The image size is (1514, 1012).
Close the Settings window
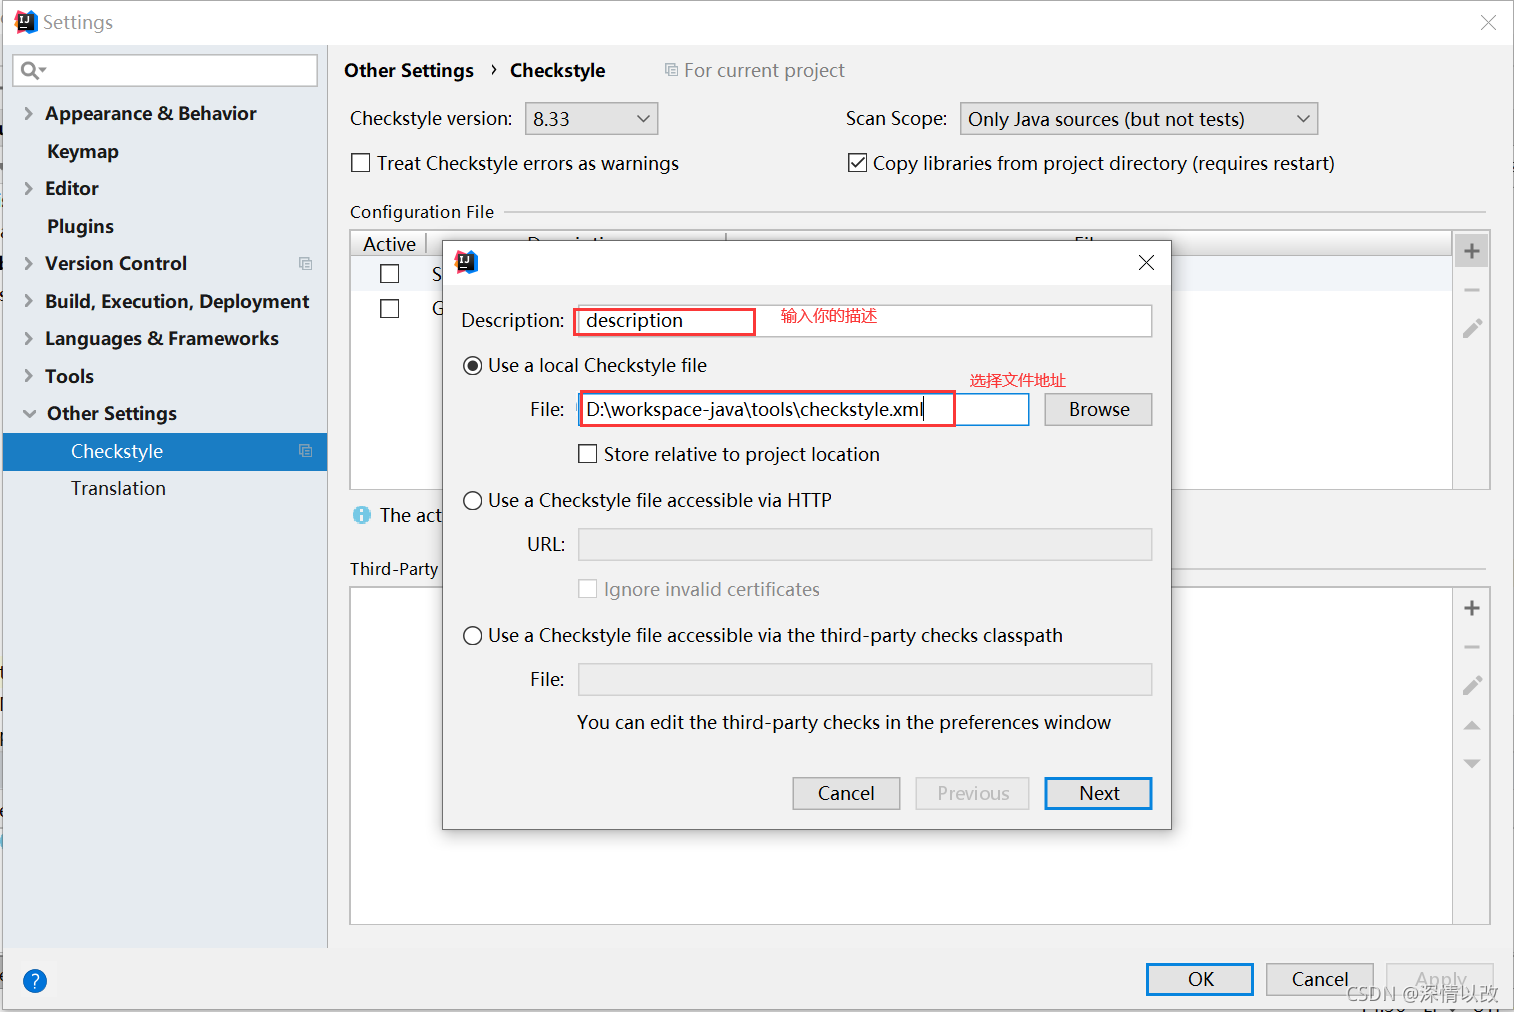click(x=1488, y=22)
